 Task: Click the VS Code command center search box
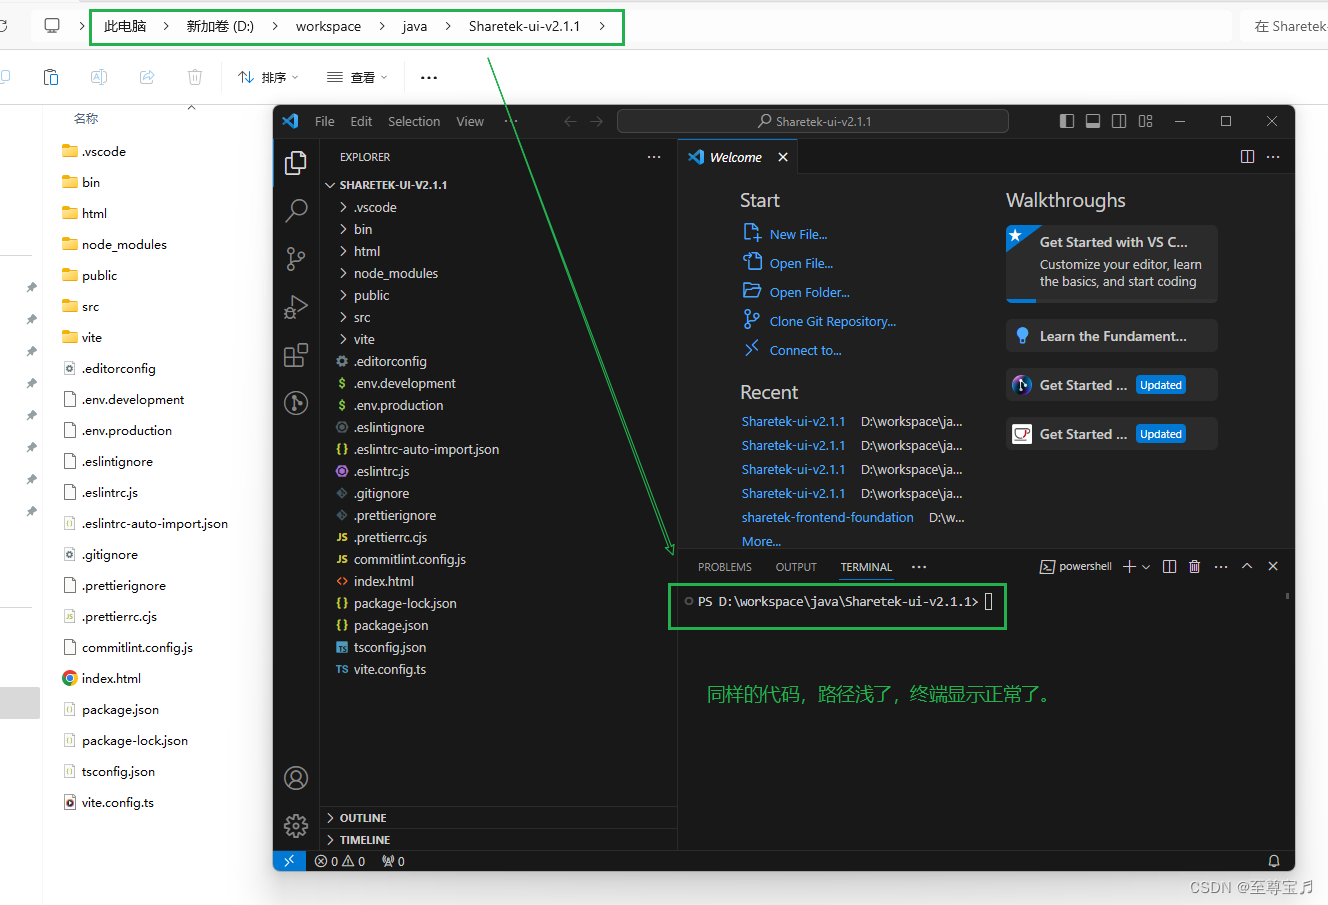(813, 121)
